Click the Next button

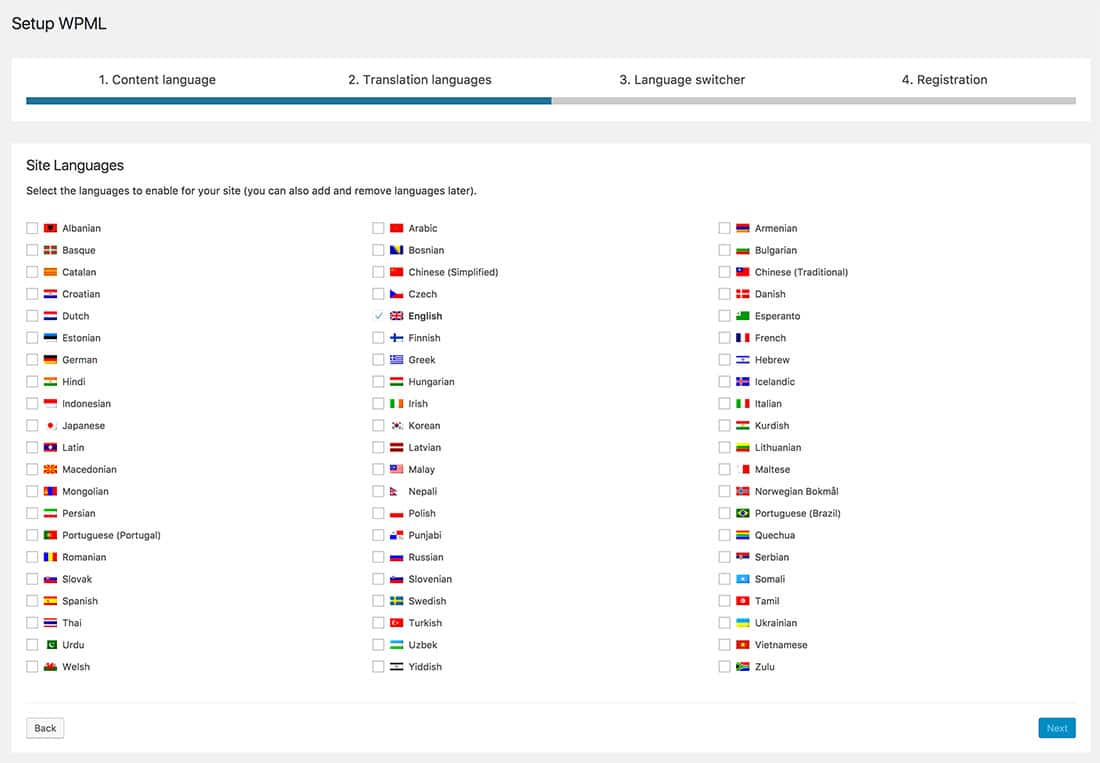pyautogui.click(x=1057, y=728)
